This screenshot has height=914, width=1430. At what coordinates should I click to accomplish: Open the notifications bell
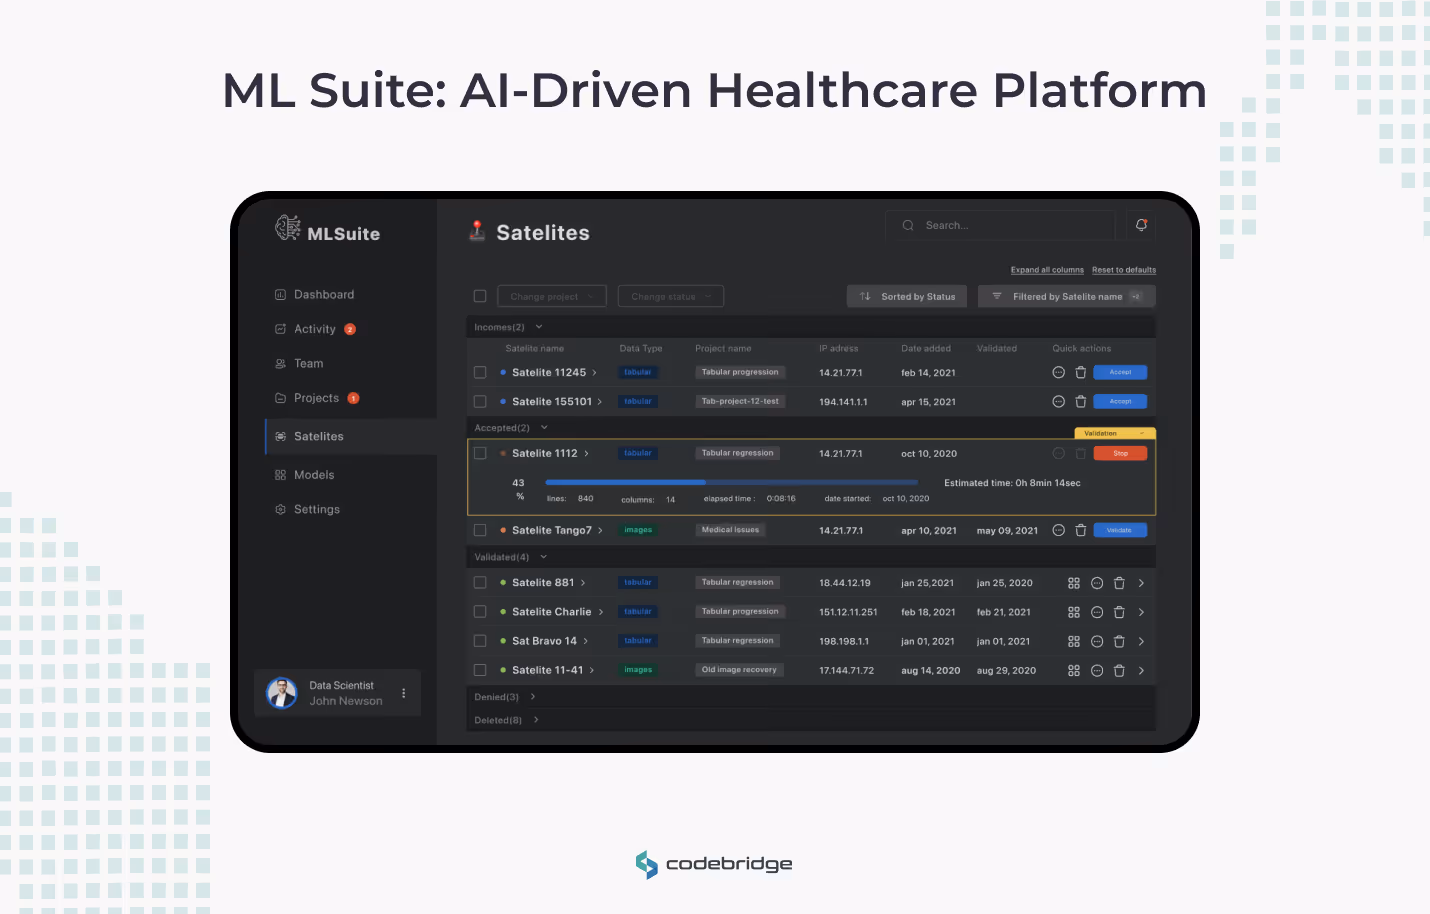1141,225
